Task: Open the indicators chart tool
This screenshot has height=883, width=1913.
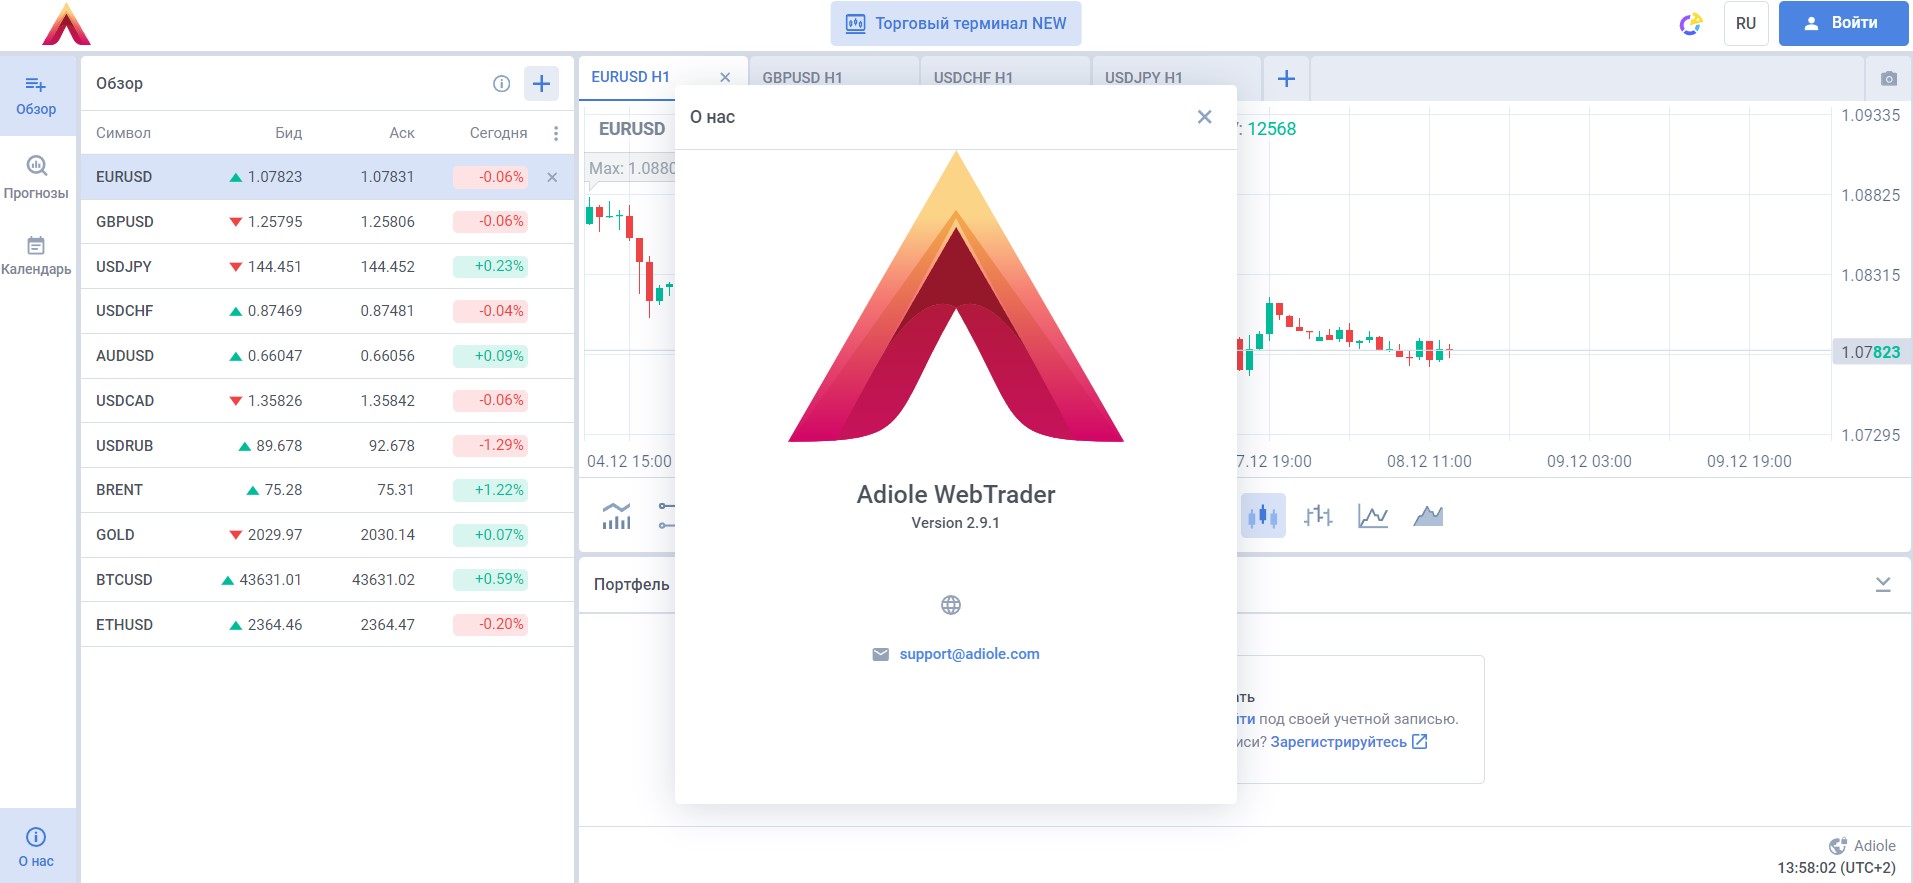Action: [x=617, y=516]
